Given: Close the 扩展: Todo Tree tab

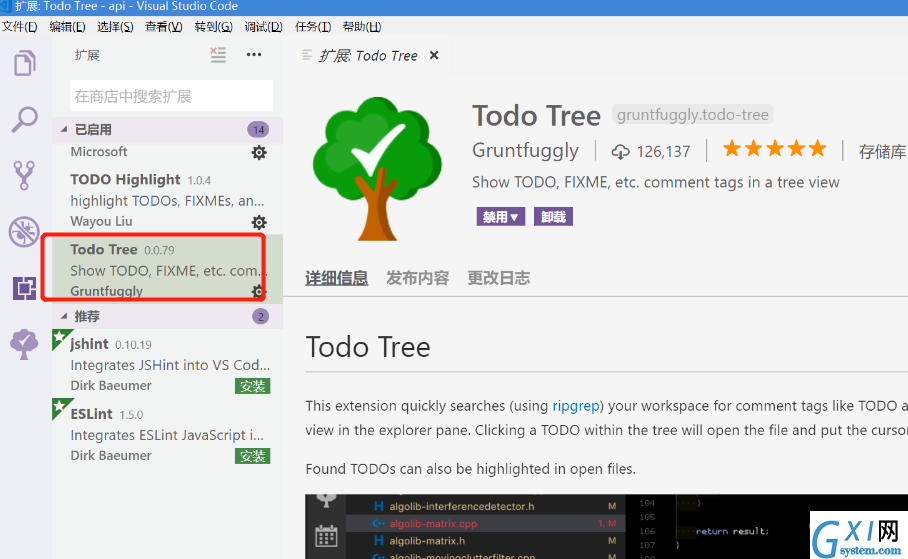Looking at the screenshot, I should coord(434,55).
